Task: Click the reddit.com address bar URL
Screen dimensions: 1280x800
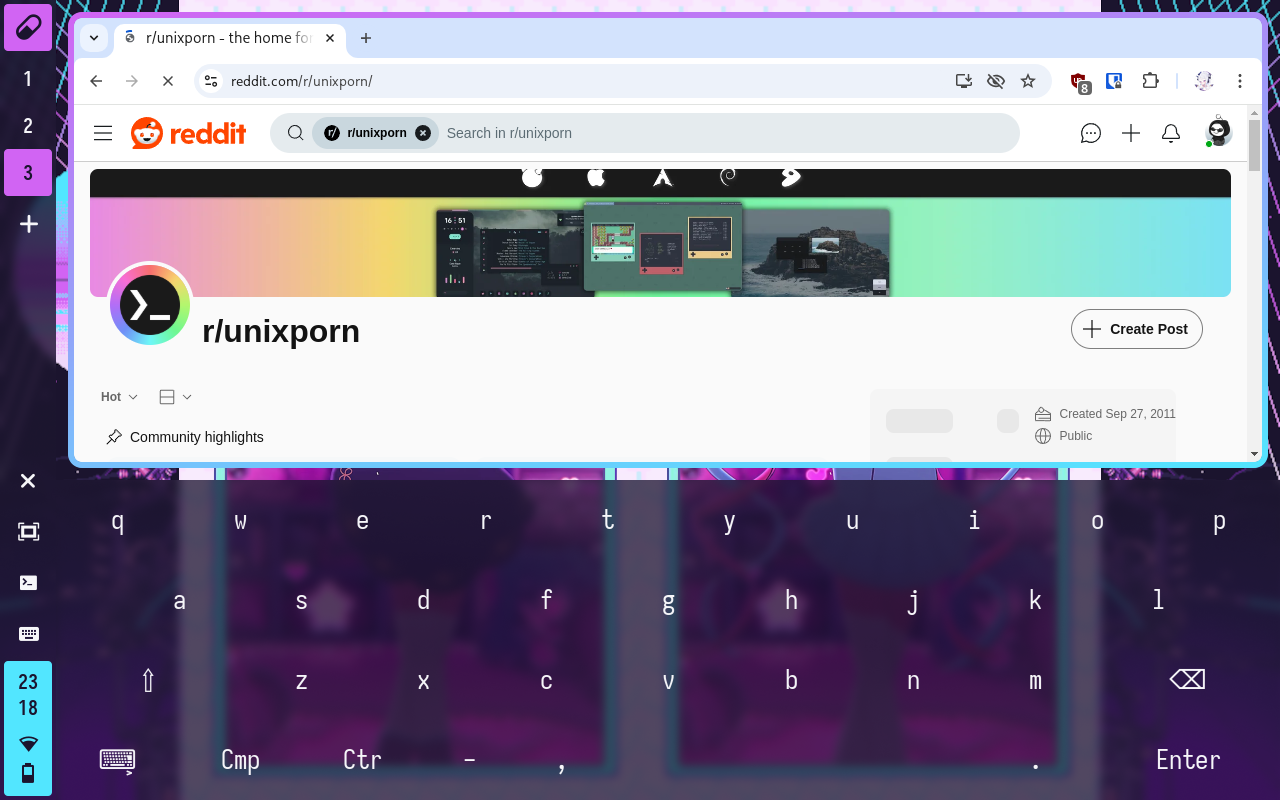Action: click(302, 81)
